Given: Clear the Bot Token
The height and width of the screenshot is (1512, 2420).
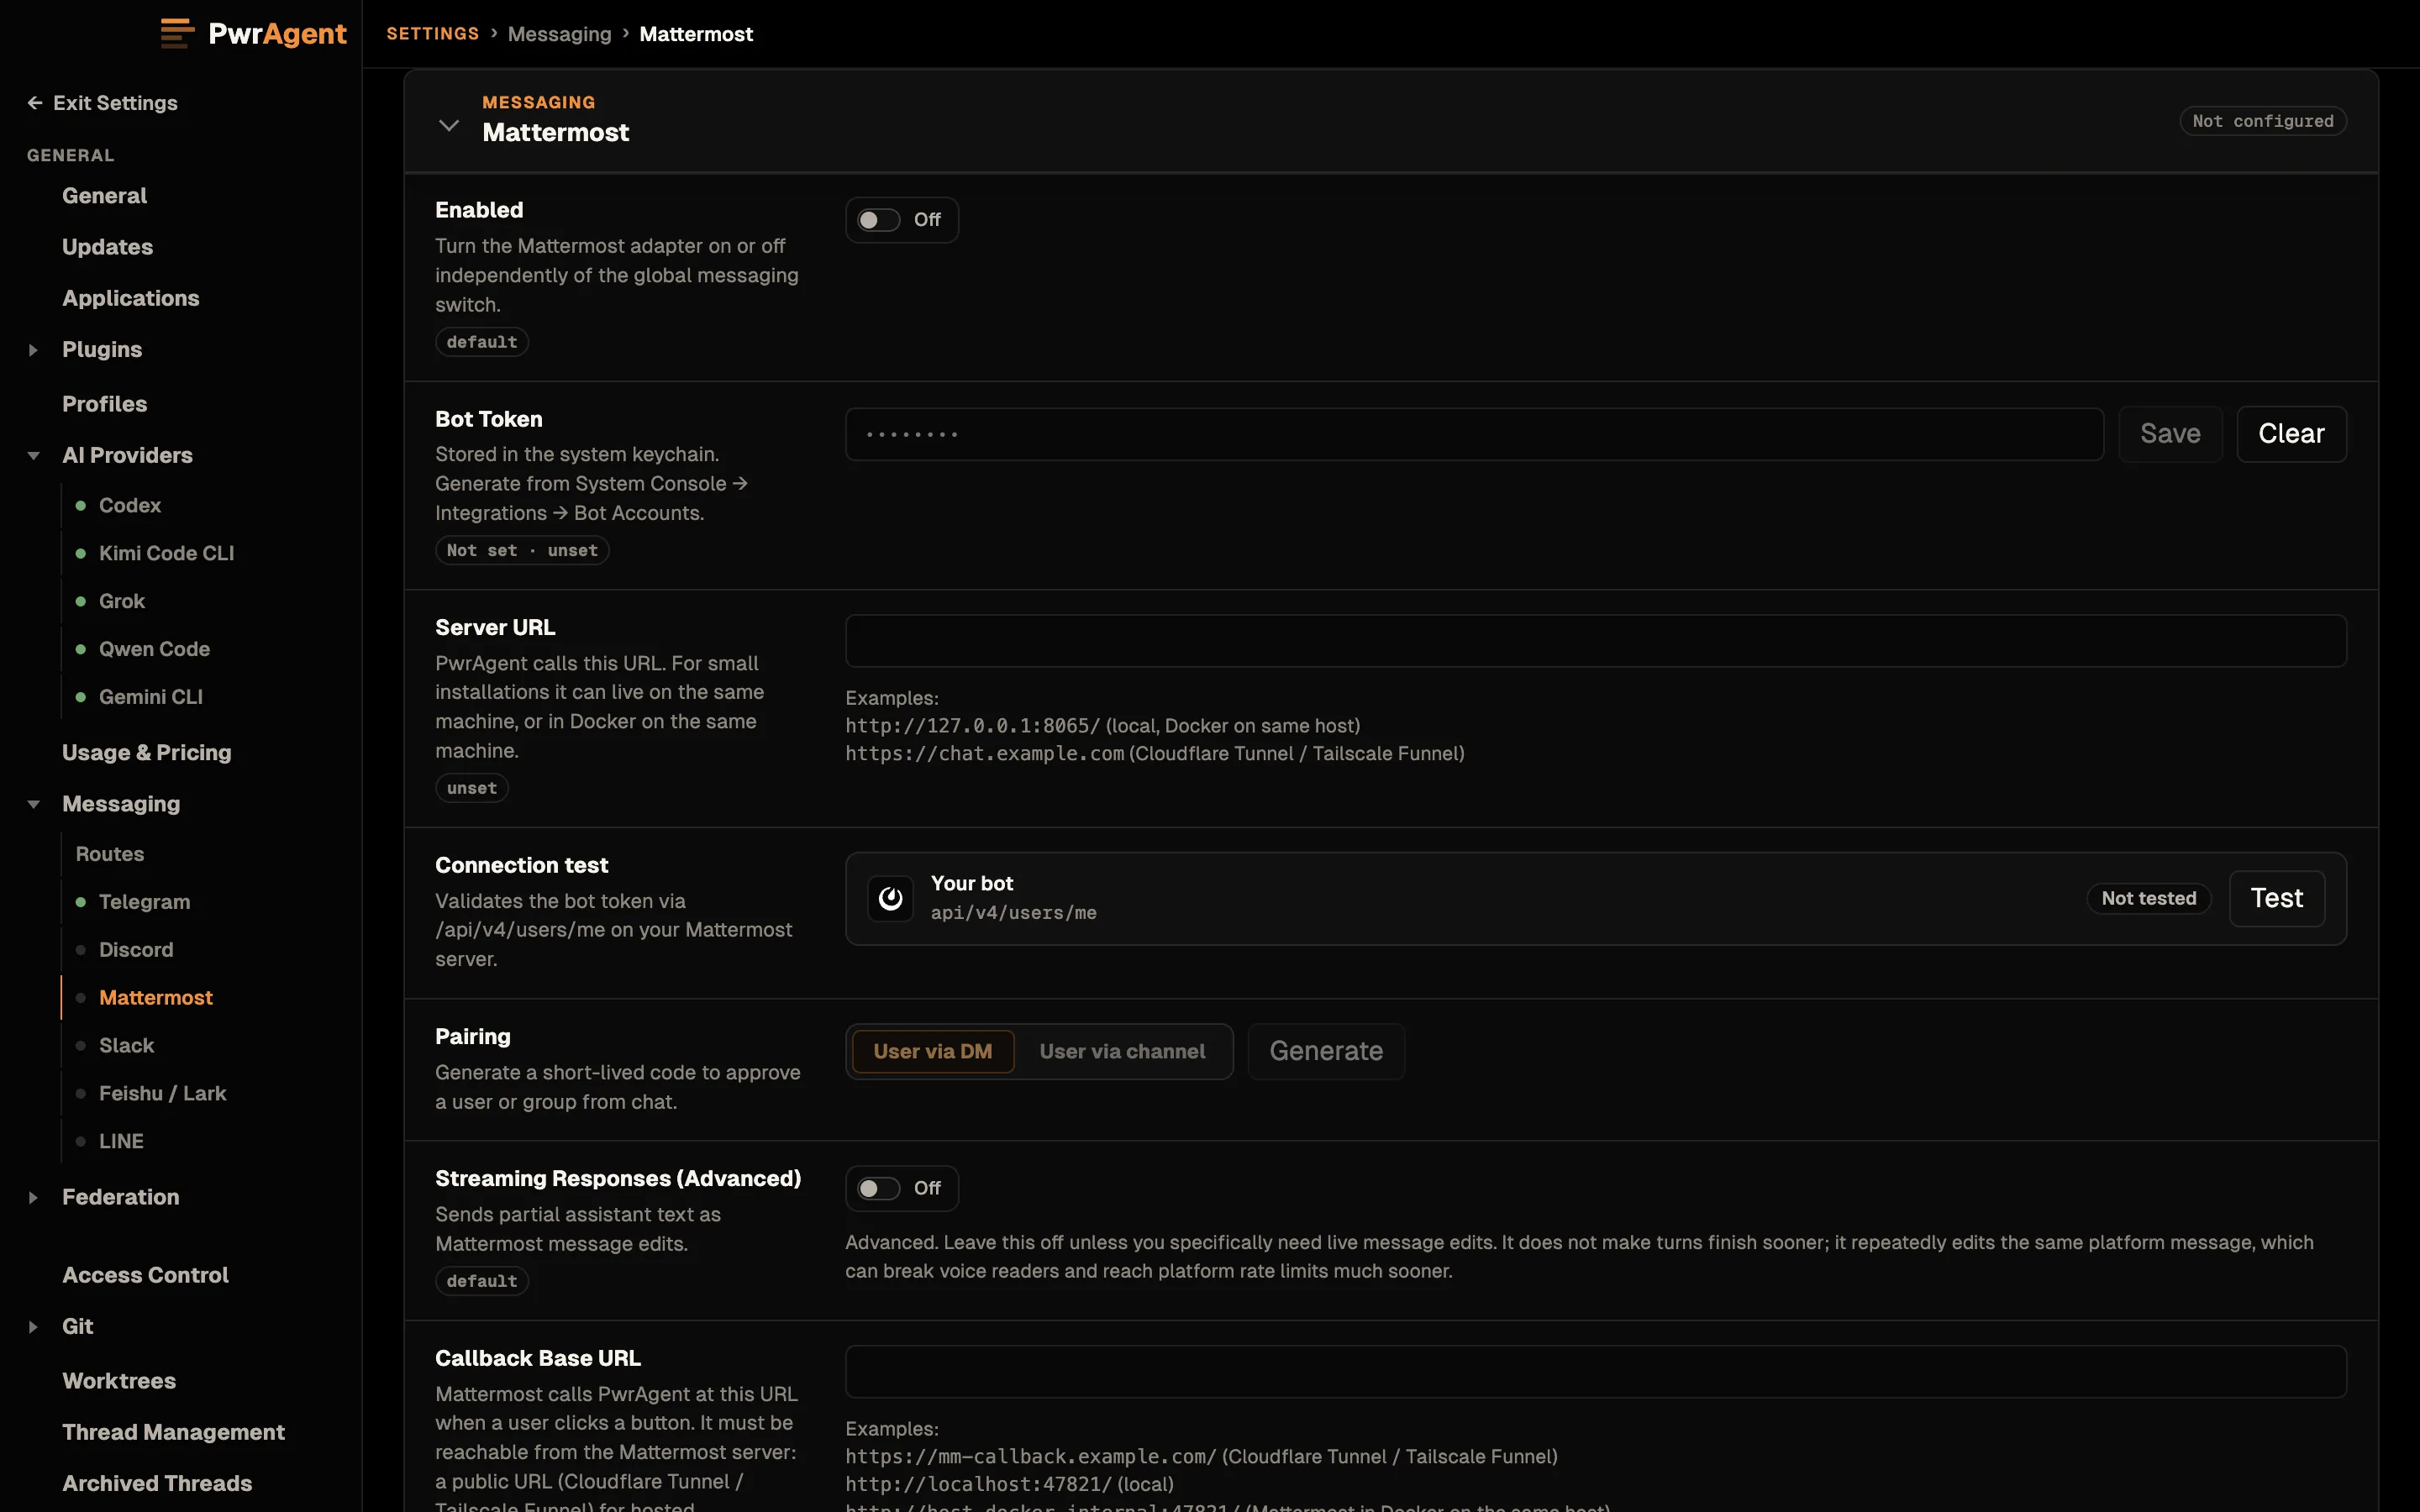Looking at the screenshot, I should point(2291,434).
